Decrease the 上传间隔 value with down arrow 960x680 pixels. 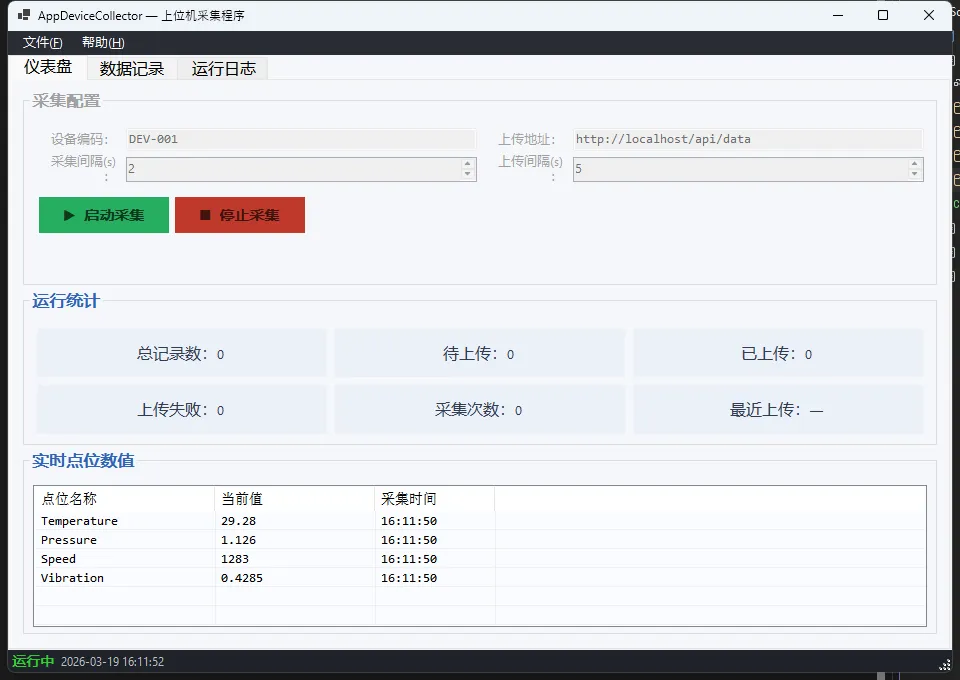coord(914,175)
